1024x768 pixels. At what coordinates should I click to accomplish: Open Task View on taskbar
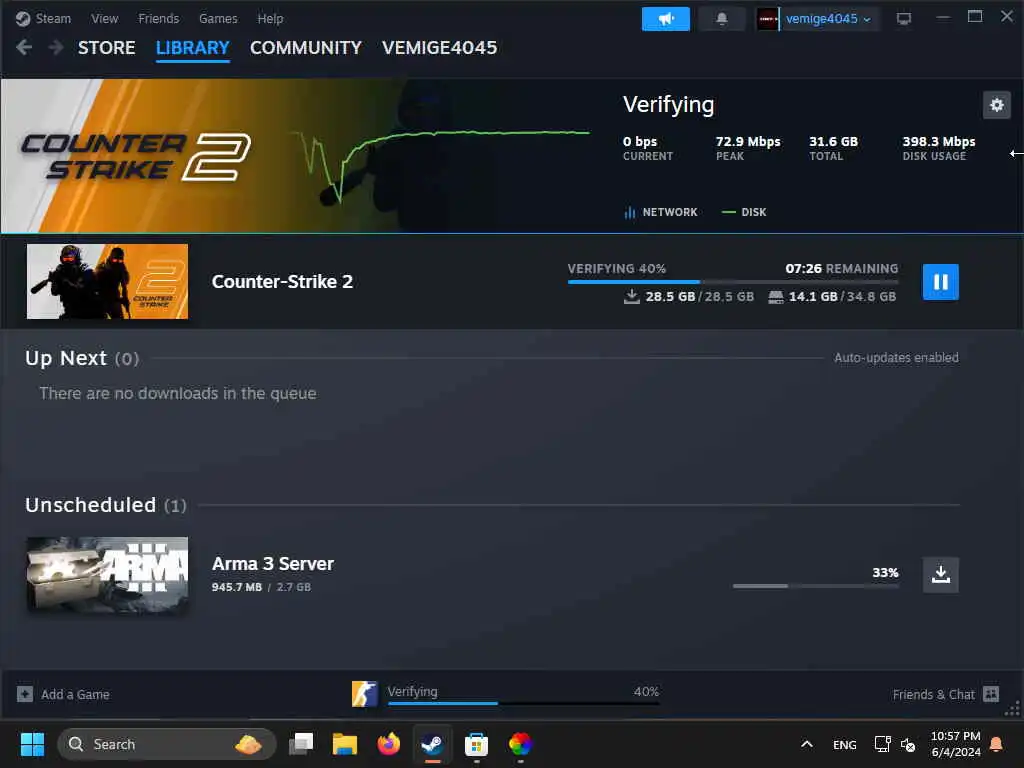point(301,744)
